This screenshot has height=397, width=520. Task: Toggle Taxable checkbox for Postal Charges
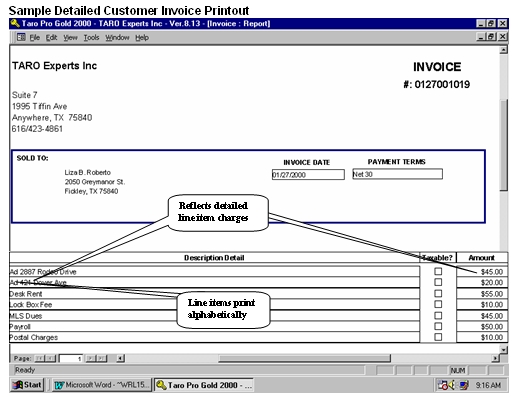click(438, 337)
